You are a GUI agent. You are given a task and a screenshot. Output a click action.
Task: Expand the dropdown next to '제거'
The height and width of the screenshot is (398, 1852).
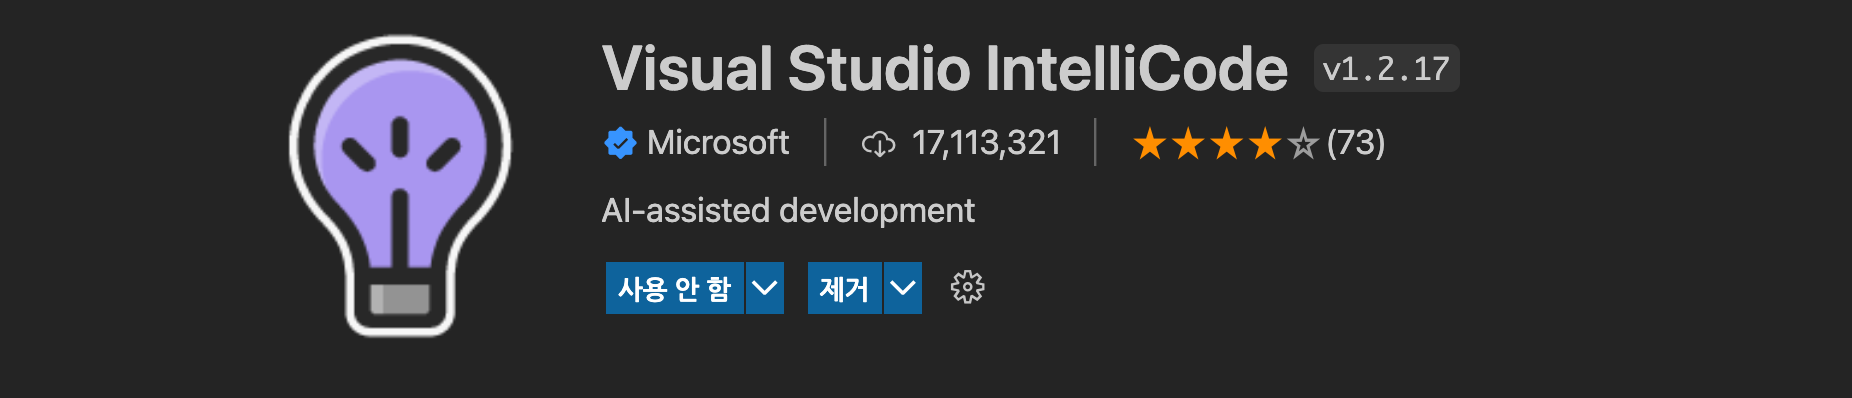(x=903, y=288)
